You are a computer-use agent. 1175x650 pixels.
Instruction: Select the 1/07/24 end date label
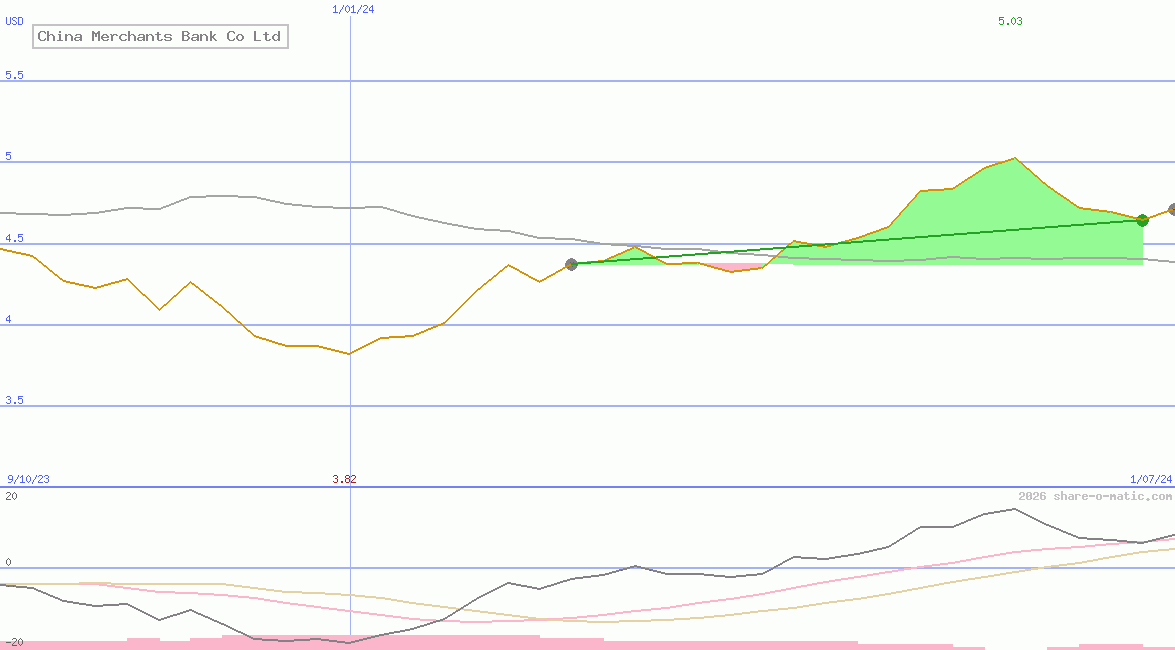pos(1151,479)
